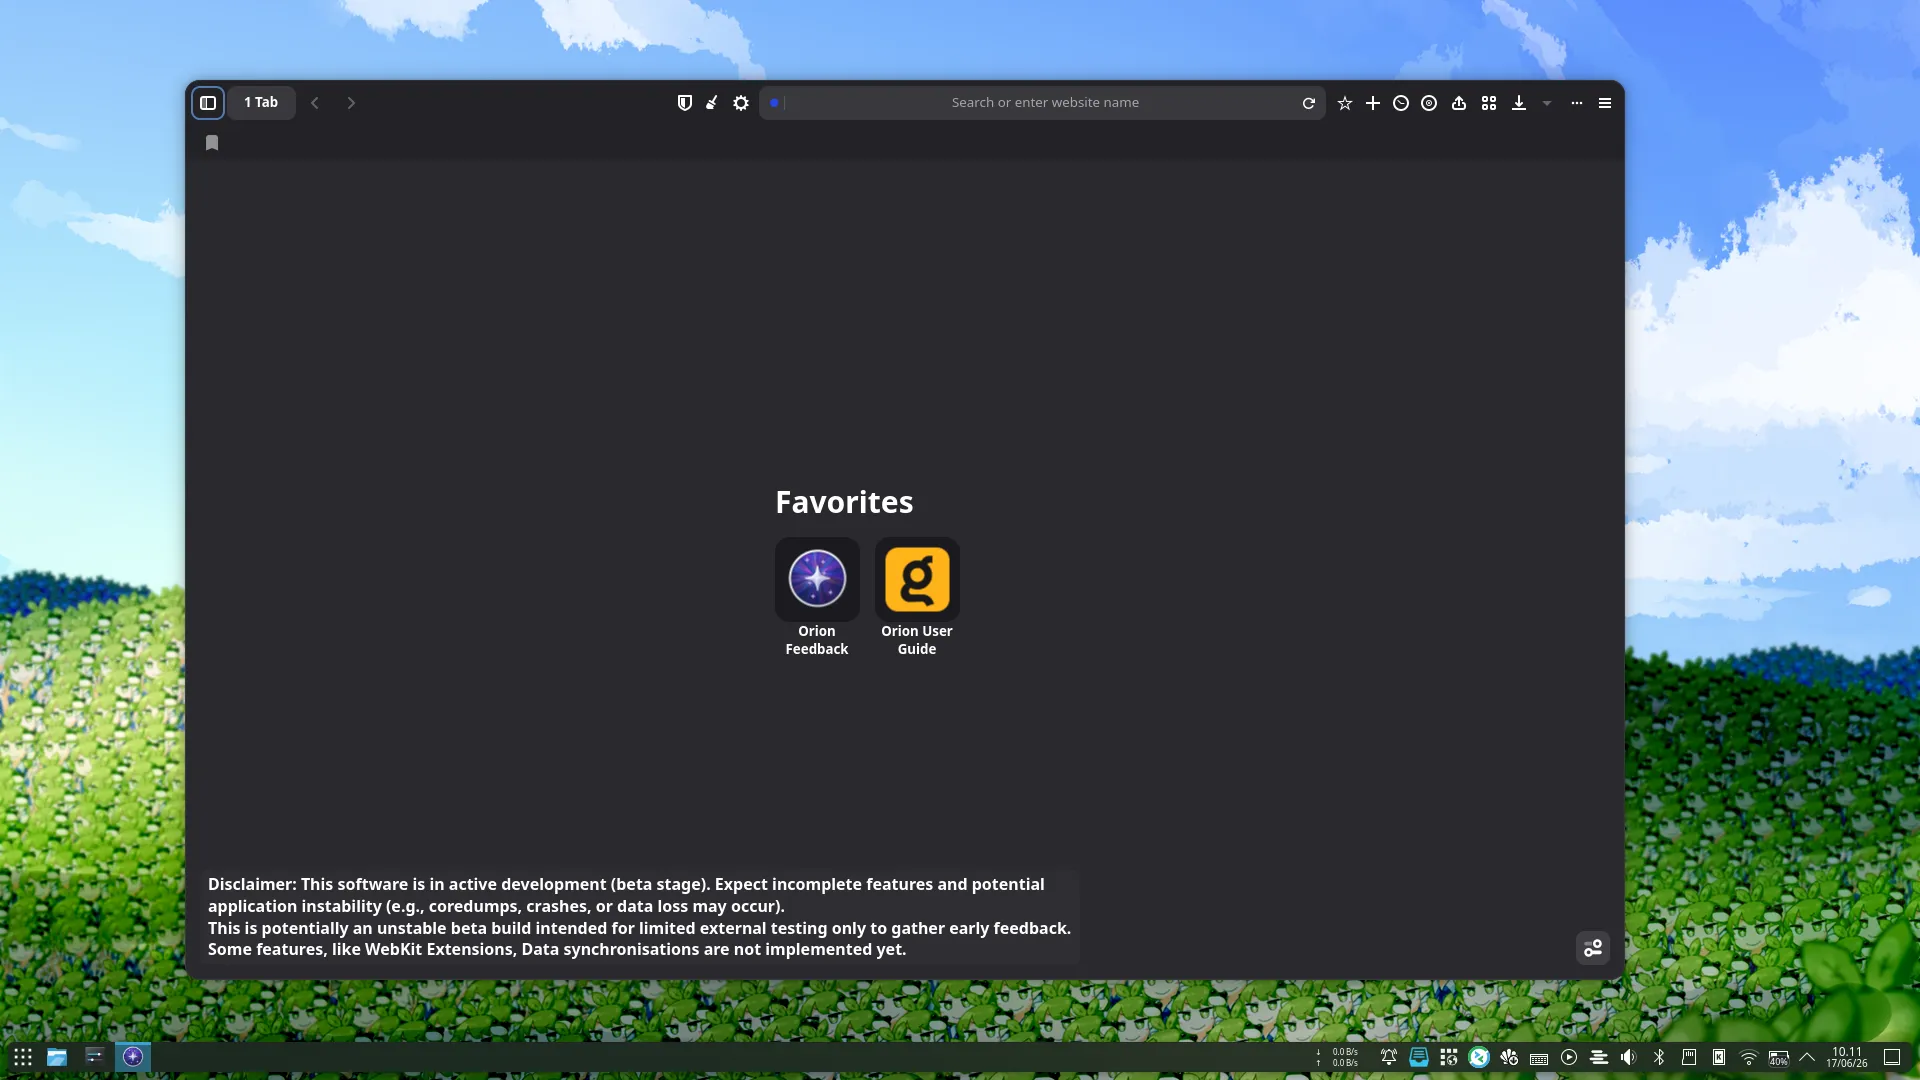Click the network speed monitor widget
The width and height of the screenshot is (1920, 1080).
1338,1057
